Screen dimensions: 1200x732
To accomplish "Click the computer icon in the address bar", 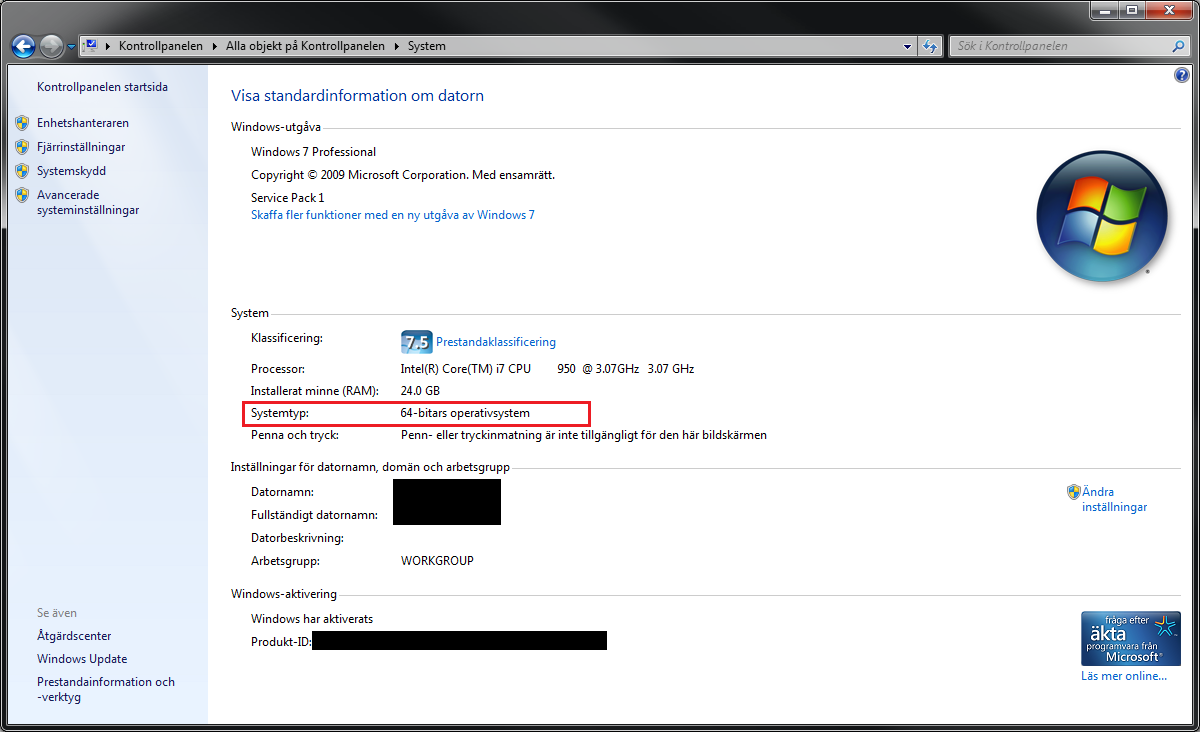I will coord(89,46).
